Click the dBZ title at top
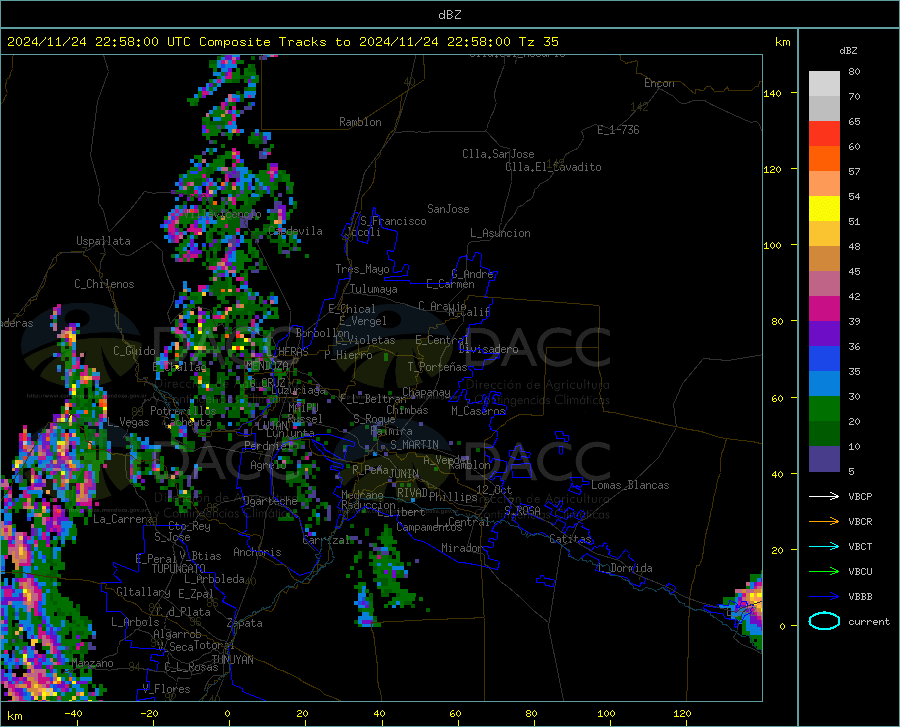This screenshot has width=900, height=727. tap(449, 15)
